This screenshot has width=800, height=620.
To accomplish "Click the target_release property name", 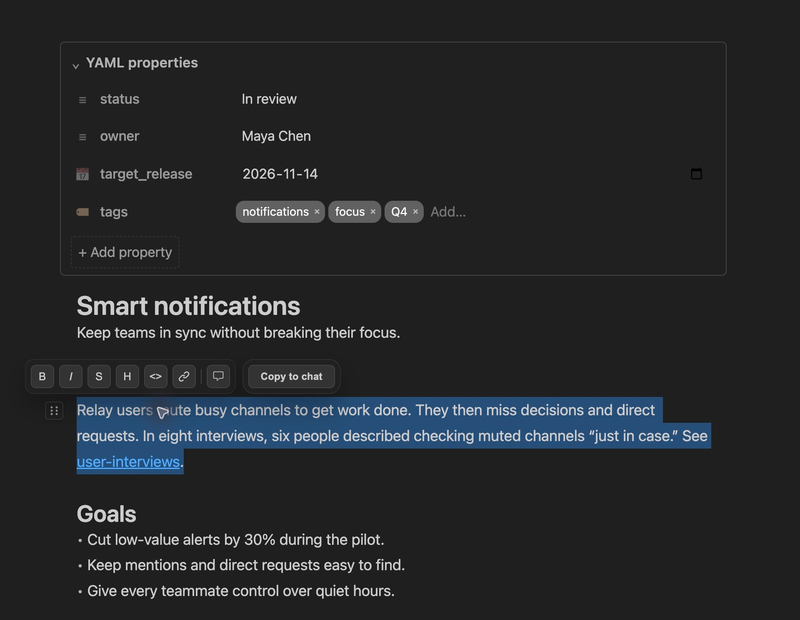I will tap(146, 174).
